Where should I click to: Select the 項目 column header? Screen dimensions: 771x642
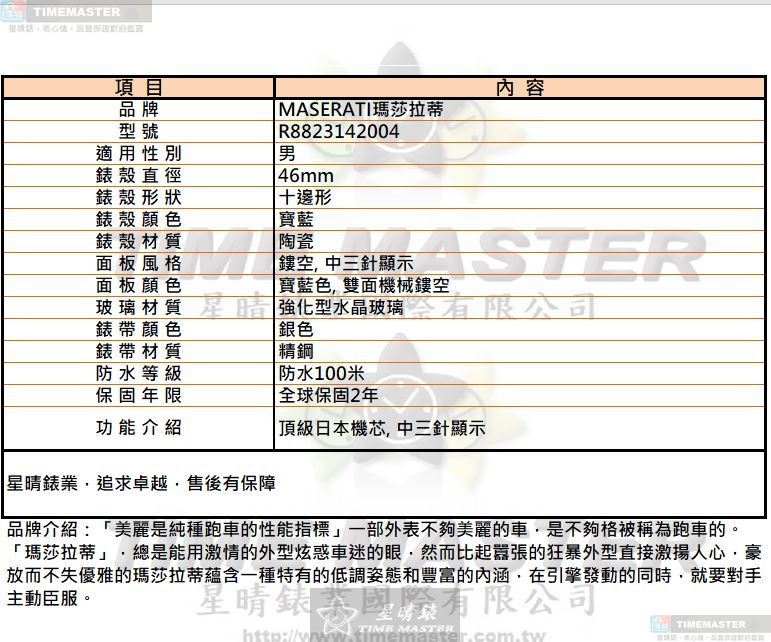[138, 88]
